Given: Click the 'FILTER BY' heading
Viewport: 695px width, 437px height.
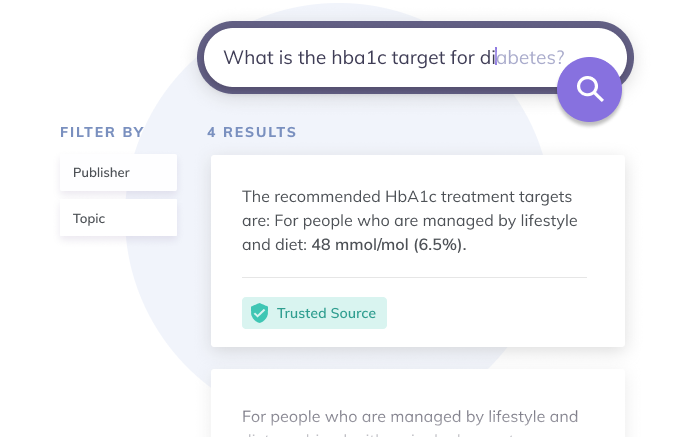Looking at the screenshot, I should pyautogui.click(x=102, y=132).
